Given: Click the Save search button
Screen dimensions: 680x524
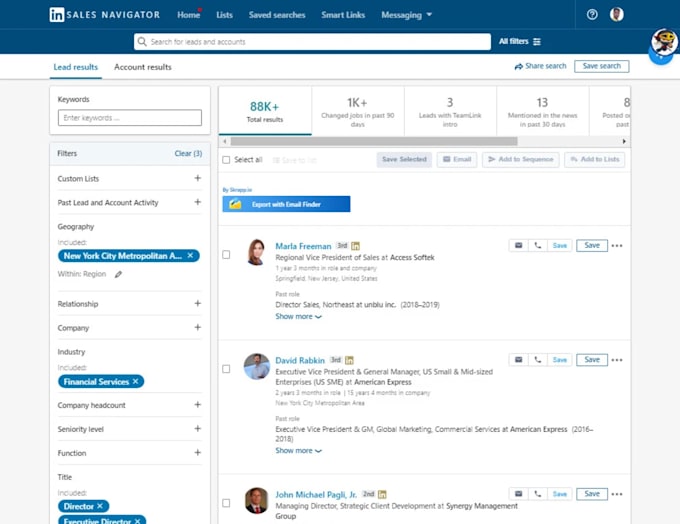Looking at the screenshot, I should click(x=602, y=66).
